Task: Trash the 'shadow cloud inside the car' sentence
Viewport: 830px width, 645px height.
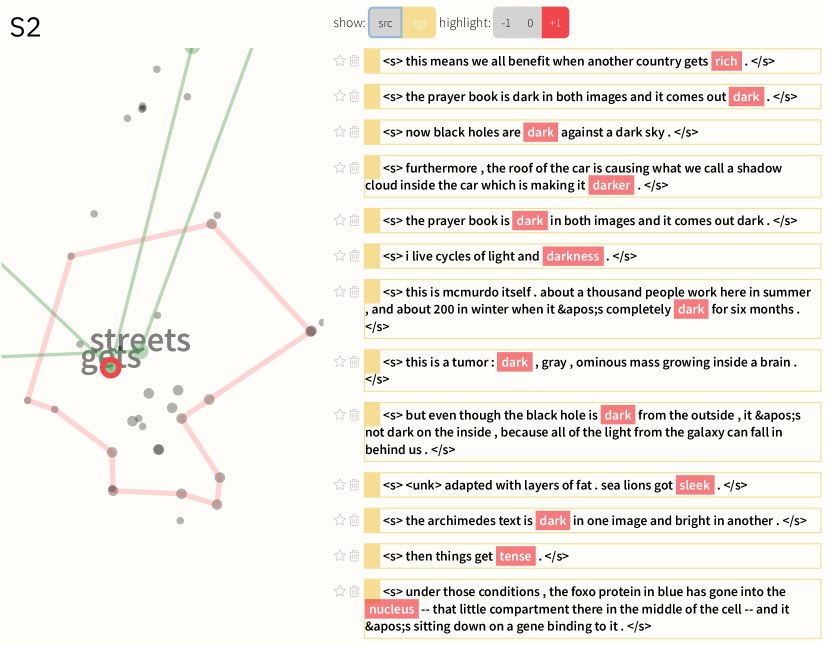Action: click(x=354, y=167)
